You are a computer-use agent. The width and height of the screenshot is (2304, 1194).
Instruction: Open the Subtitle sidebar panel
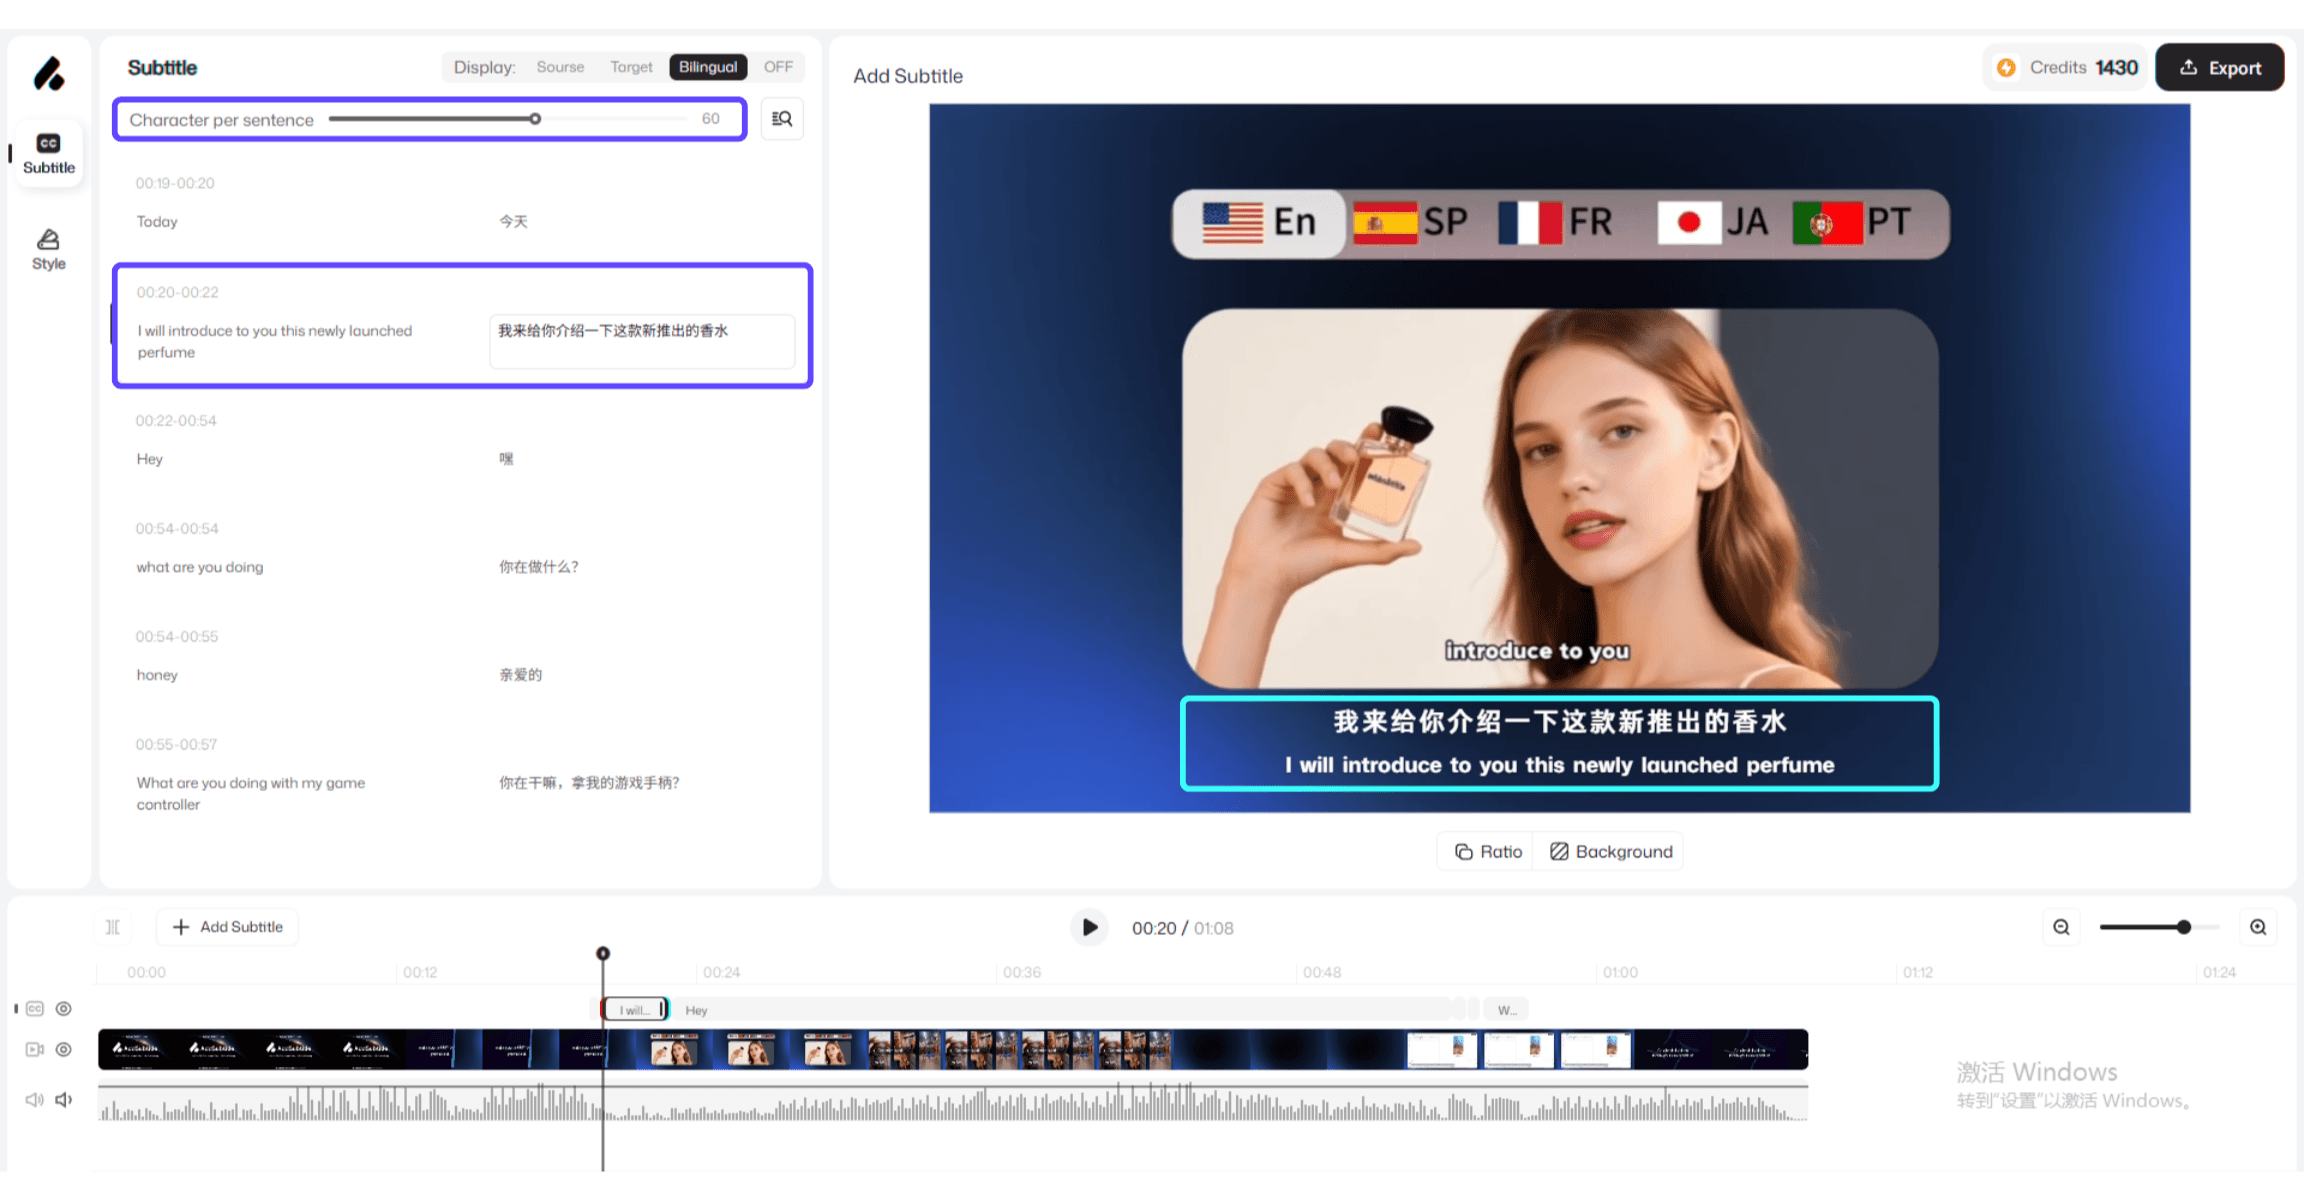48,153
